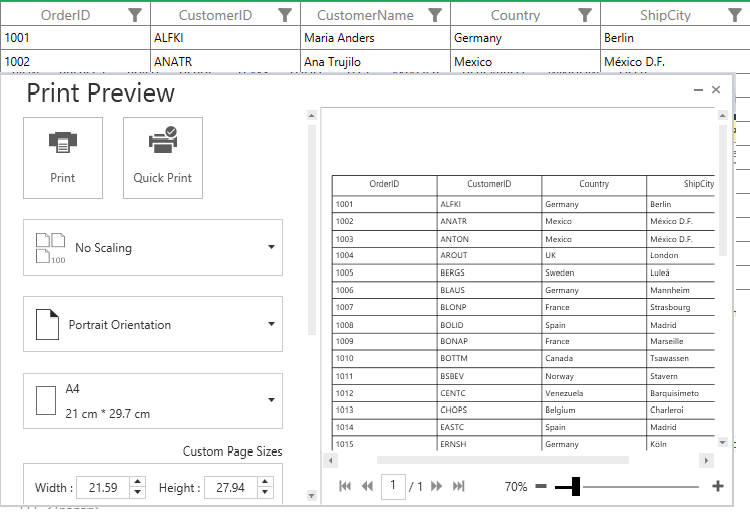
Task: Click the zoom slider thumb
Action: pos(576,487)
